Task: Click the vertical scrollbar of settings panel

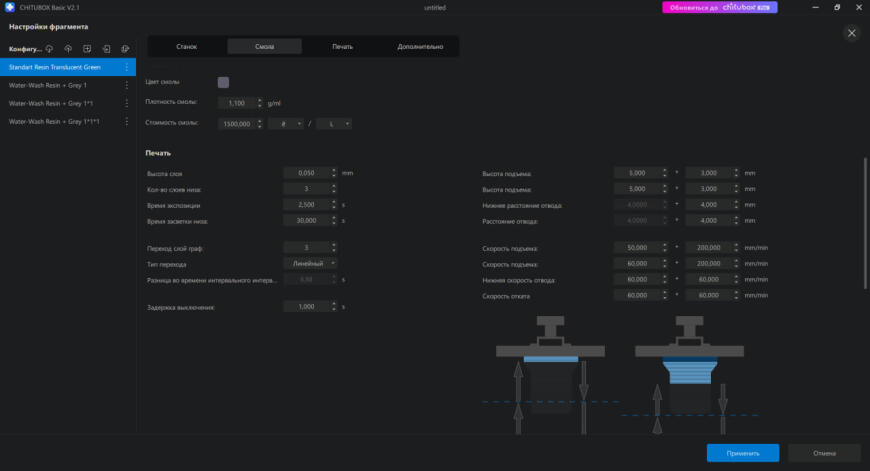Action: click(865, 223)
